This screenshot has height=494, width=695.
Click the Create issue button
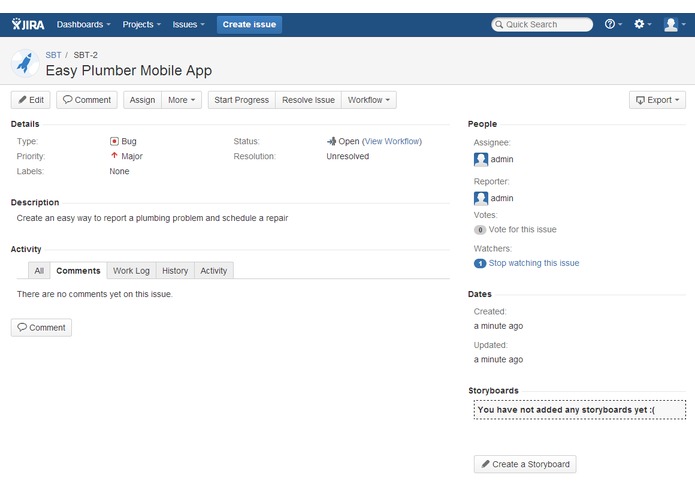[x=249, y=24]
